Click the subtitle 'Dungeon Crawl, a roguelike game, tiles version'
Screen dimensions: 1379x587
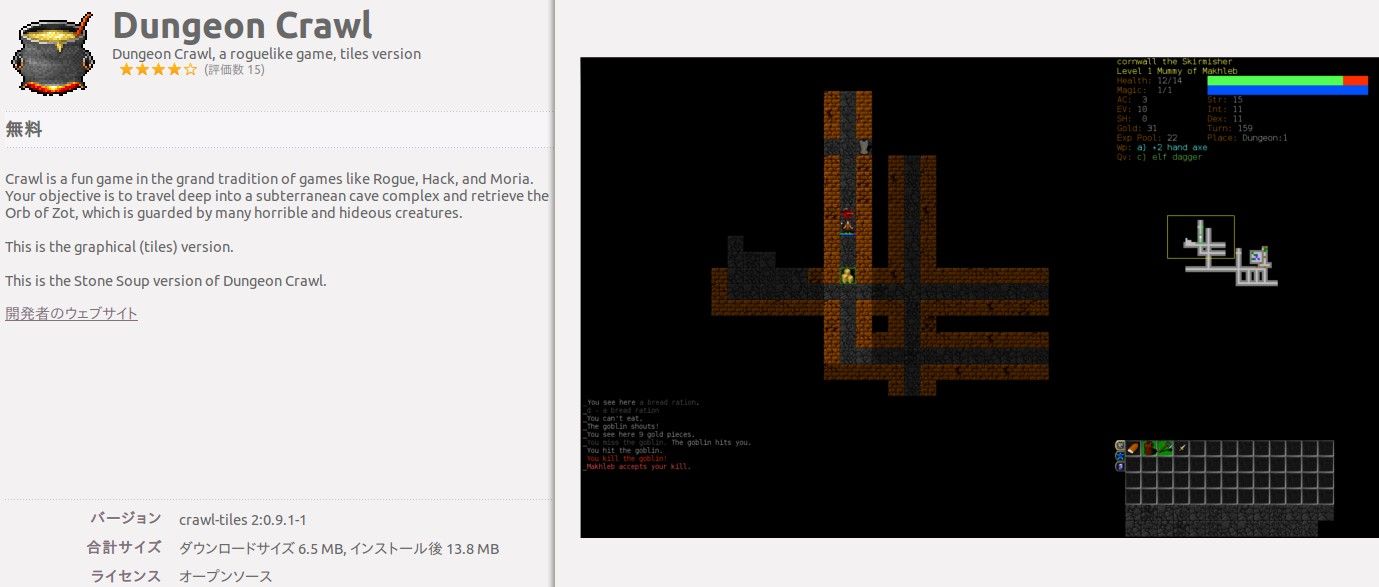point(266,54)
